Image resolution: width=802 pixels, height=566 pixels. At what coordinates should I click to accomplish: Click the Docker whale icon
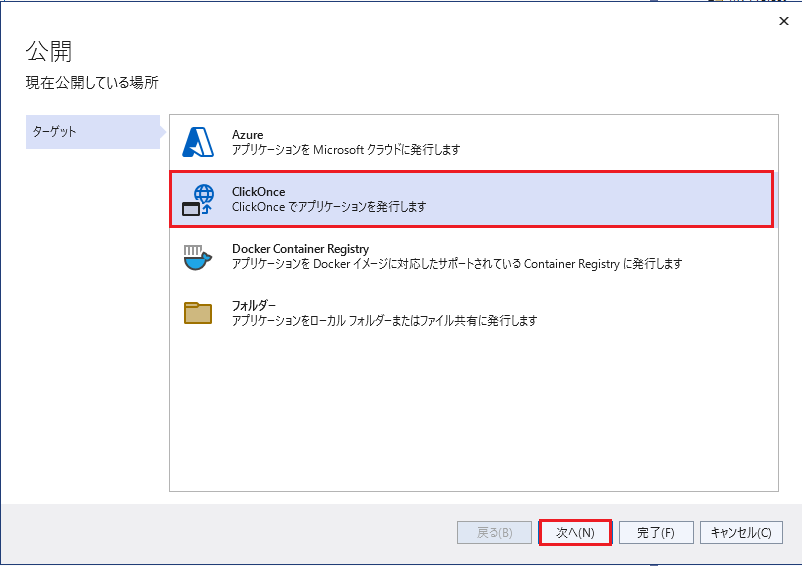(197, 257)
